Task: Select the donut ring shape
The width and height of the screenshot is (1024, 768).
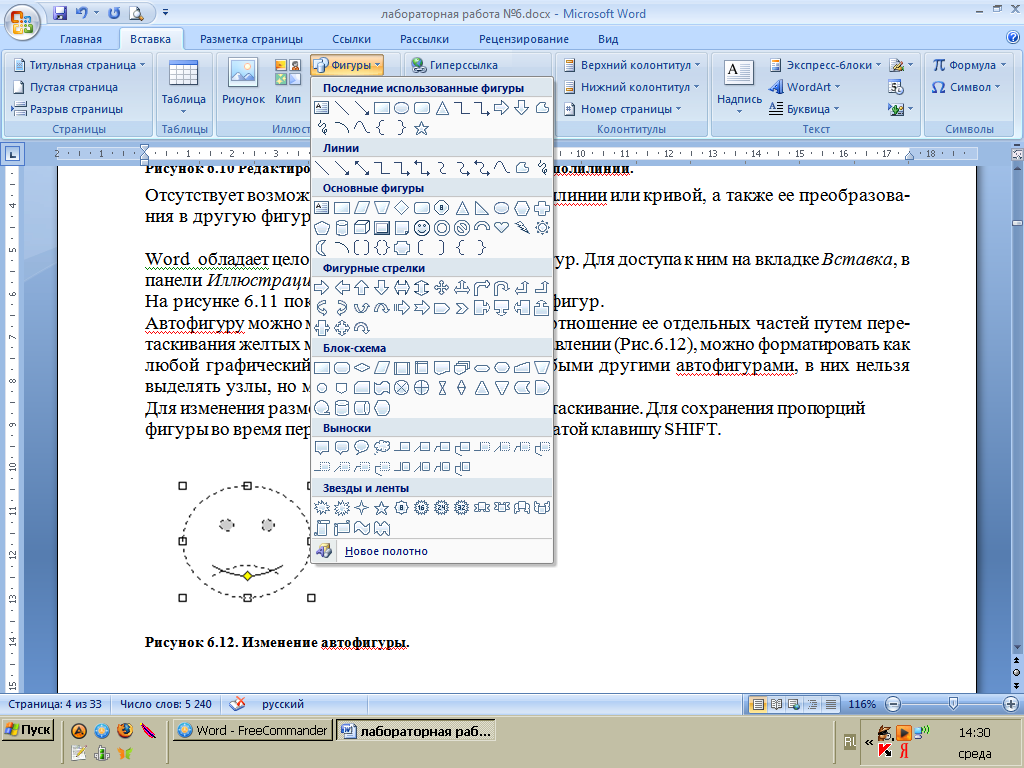Action: (x=442, y=228)
